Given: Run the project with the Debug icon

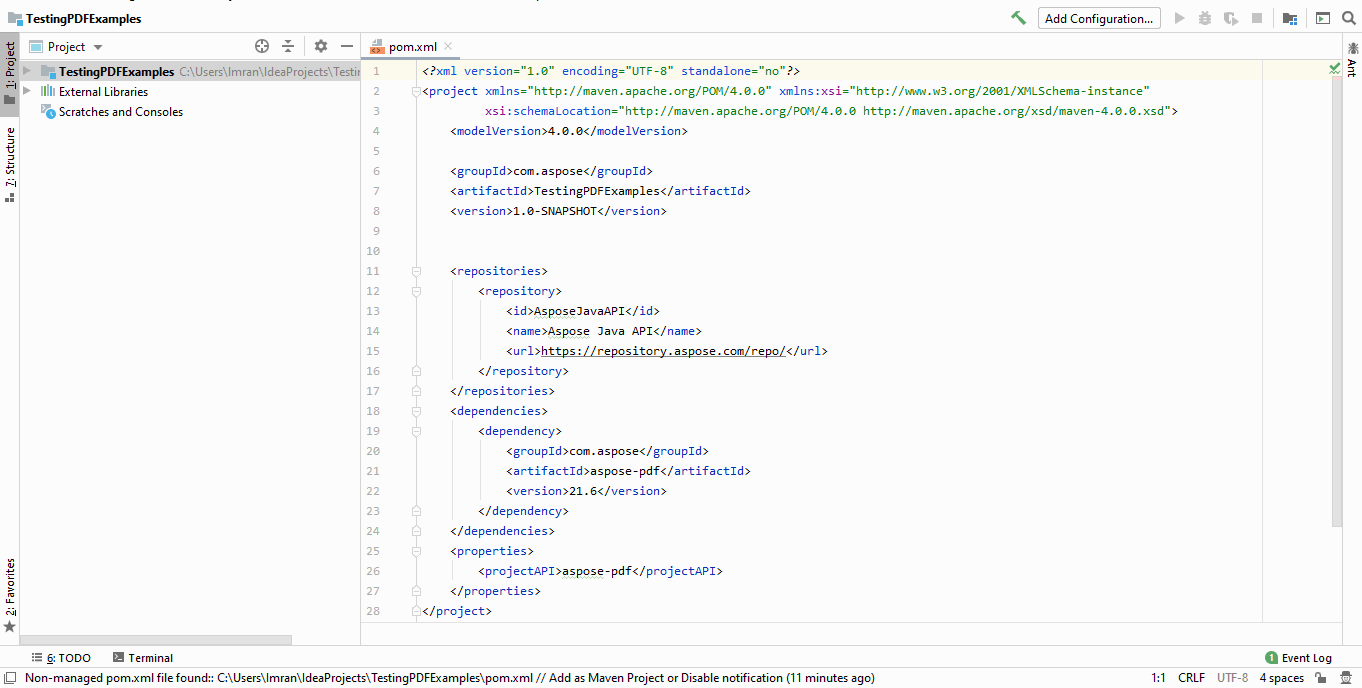Looking at the screenshot, I should point(1205,18).
